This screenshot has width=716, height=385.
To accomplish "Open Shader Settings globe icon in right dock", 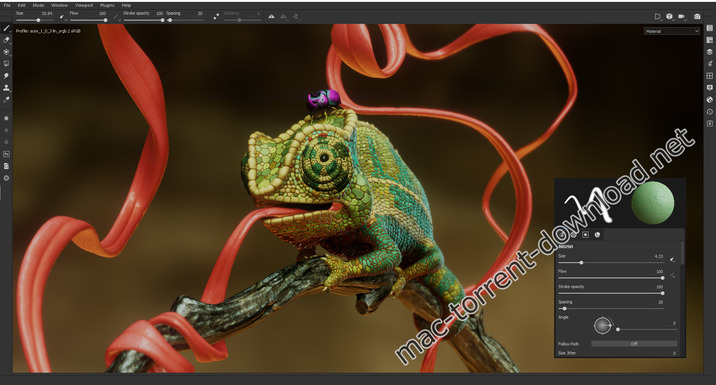I will pos(710,100).
